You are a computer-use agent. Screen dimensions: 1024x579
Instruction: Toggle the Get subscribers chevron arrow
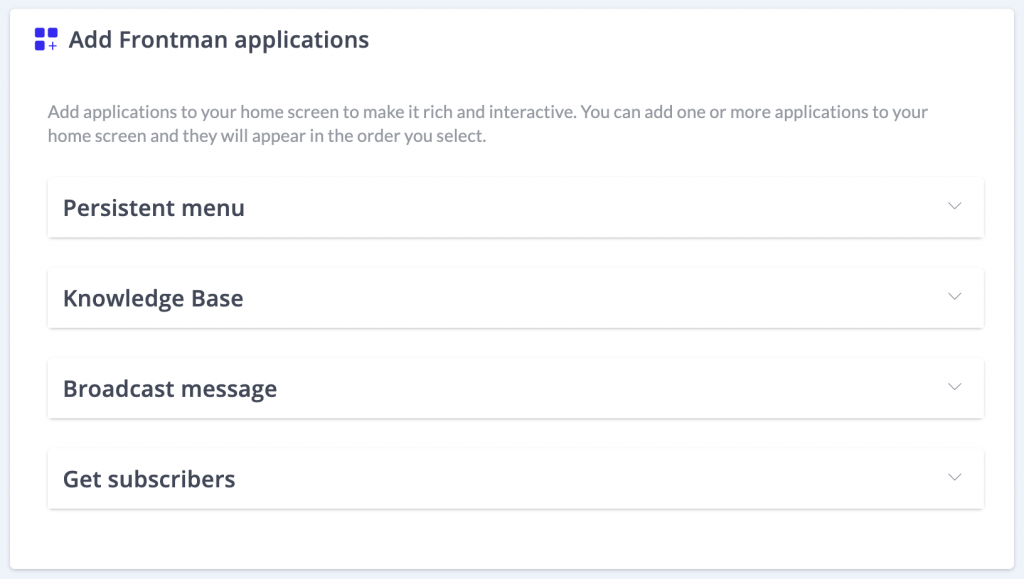[x=954, y=477]
